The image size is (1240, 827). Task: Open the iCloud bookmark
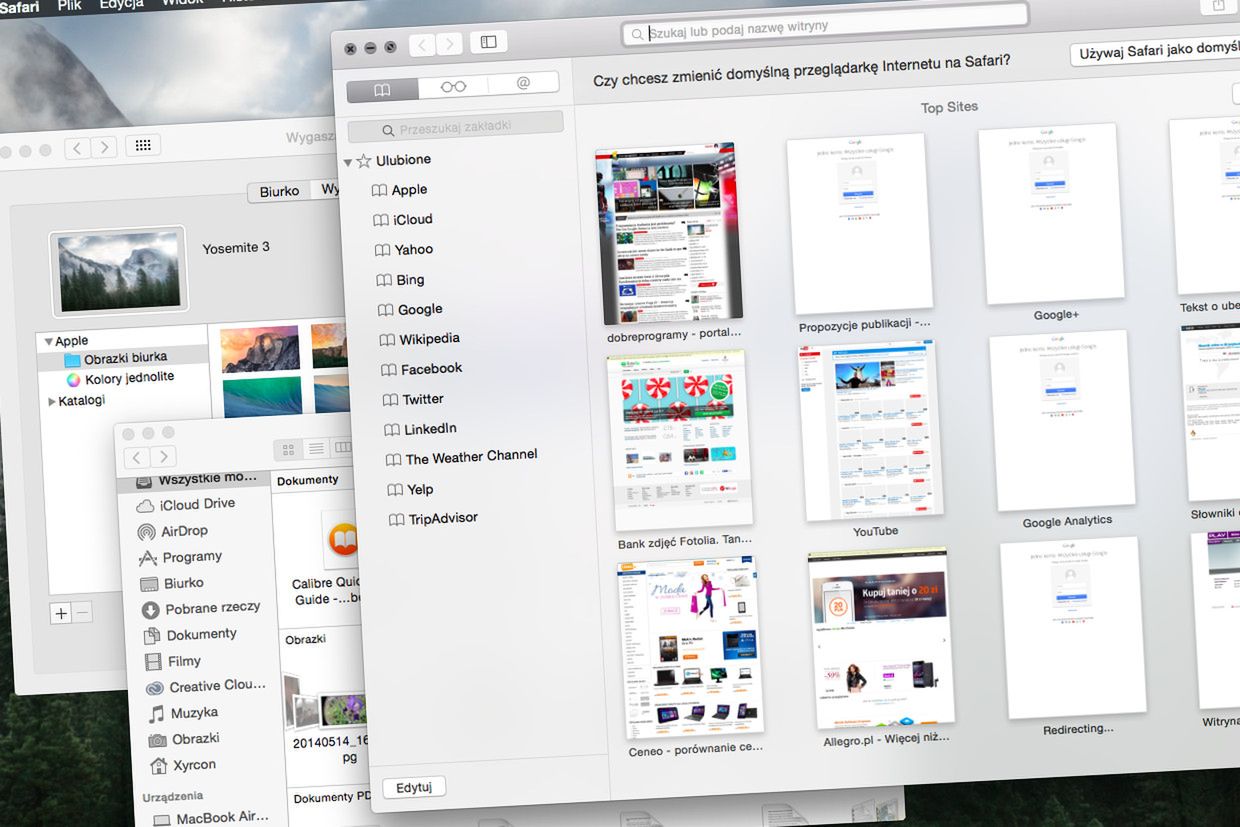pyautogui.click(x=402, y=219)
